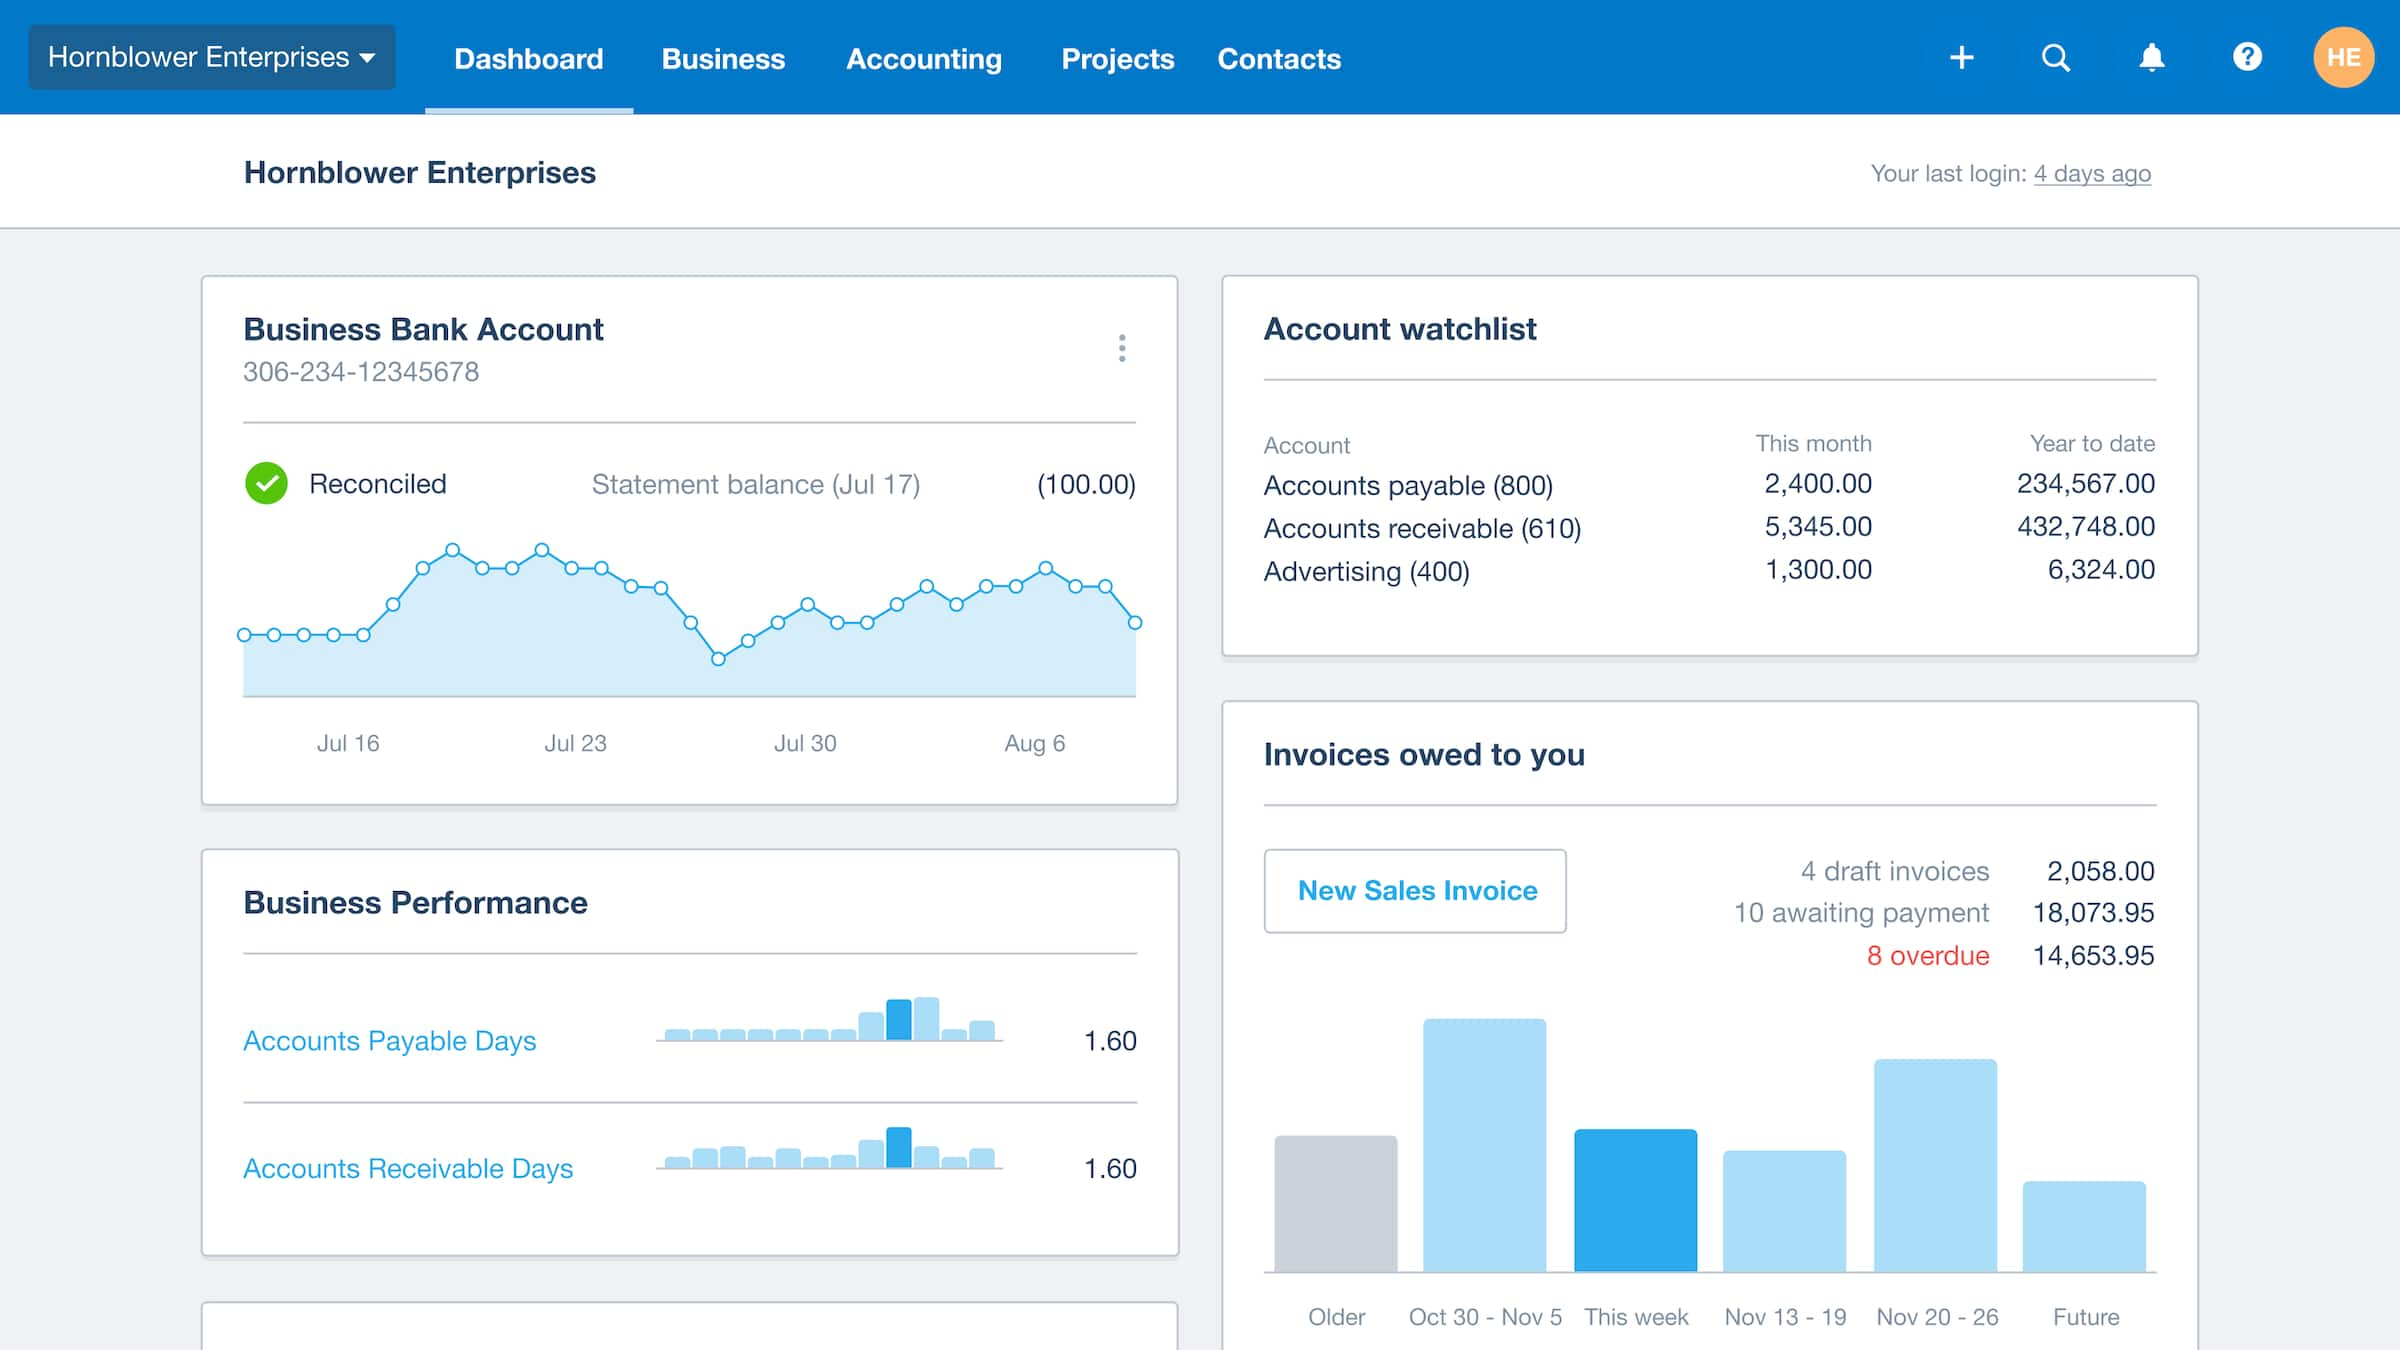This screenshot has height=1350, width=2400.
Task: Toggle the Hornblower Enterprises organization dropdown
Action: (211, 58)
